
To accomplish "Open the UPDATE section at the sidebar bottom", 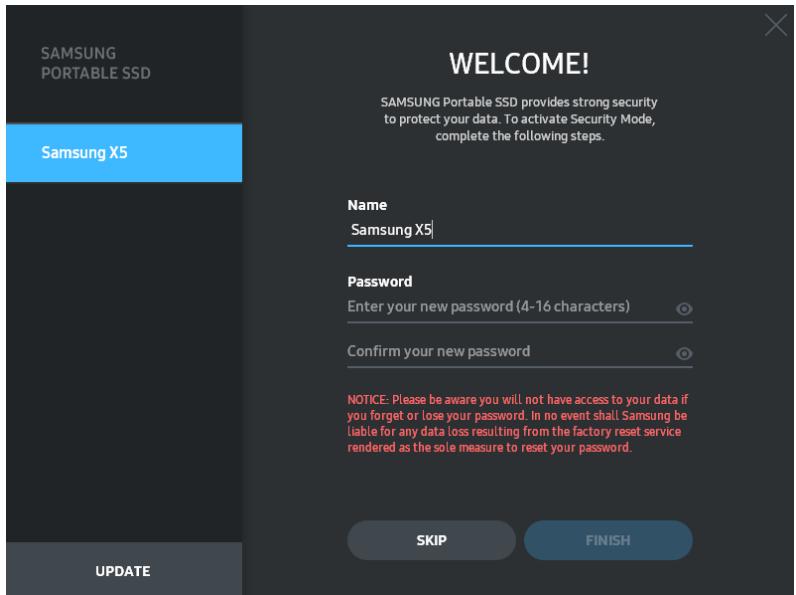I will [x=124, y=570].
